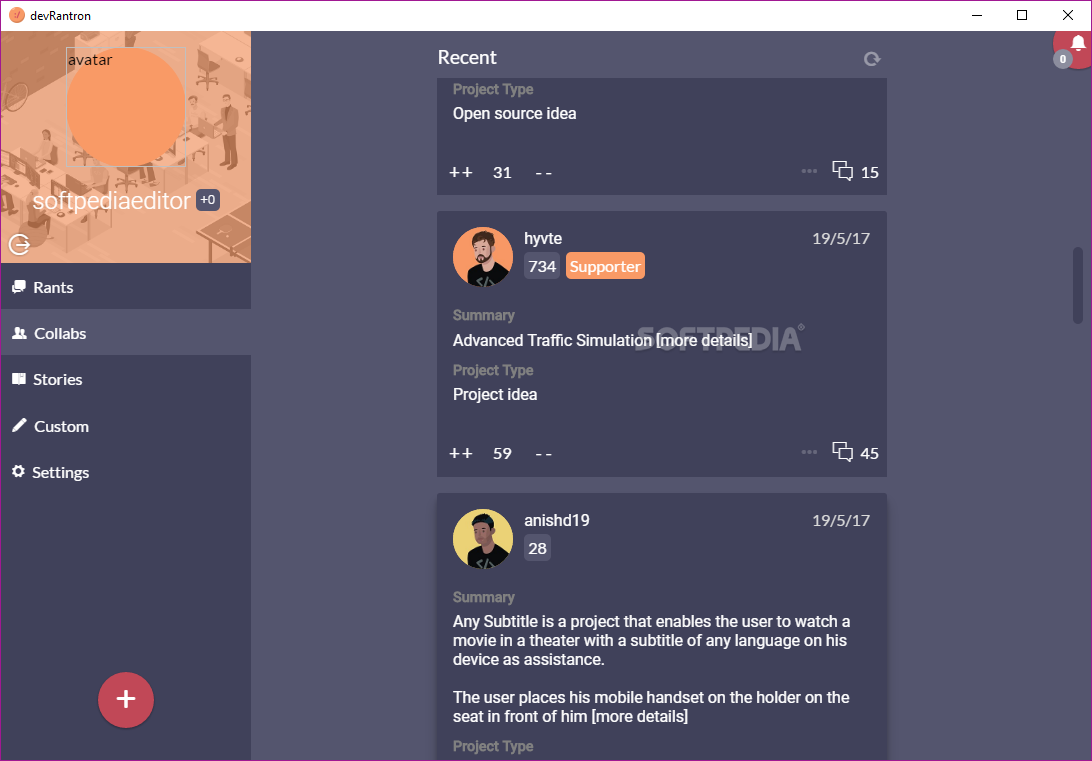1092x761 pixels.
Task: Click the vote count 59
Action: (x=502, y=454)
